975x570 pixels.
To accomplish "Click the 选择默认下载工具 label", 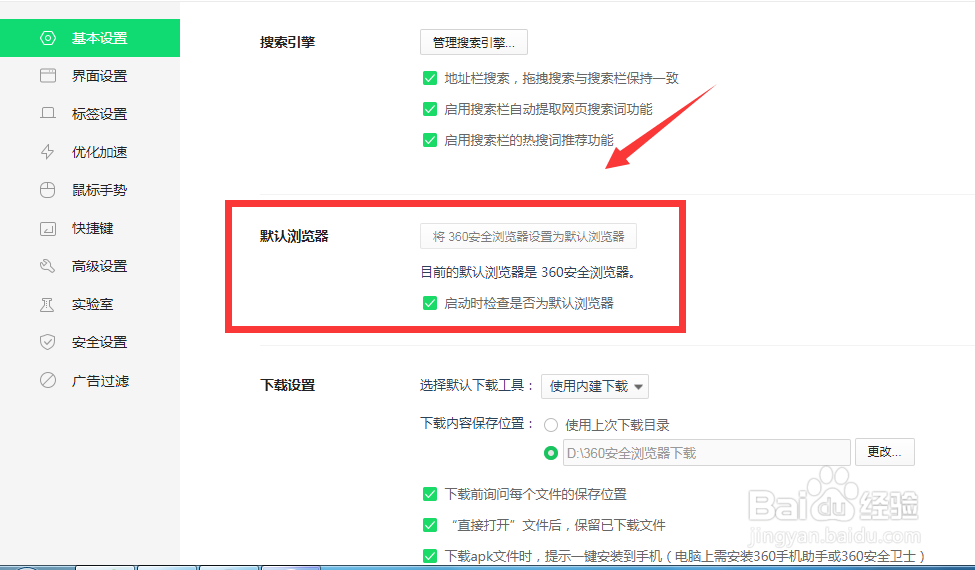I will [477, 385].
